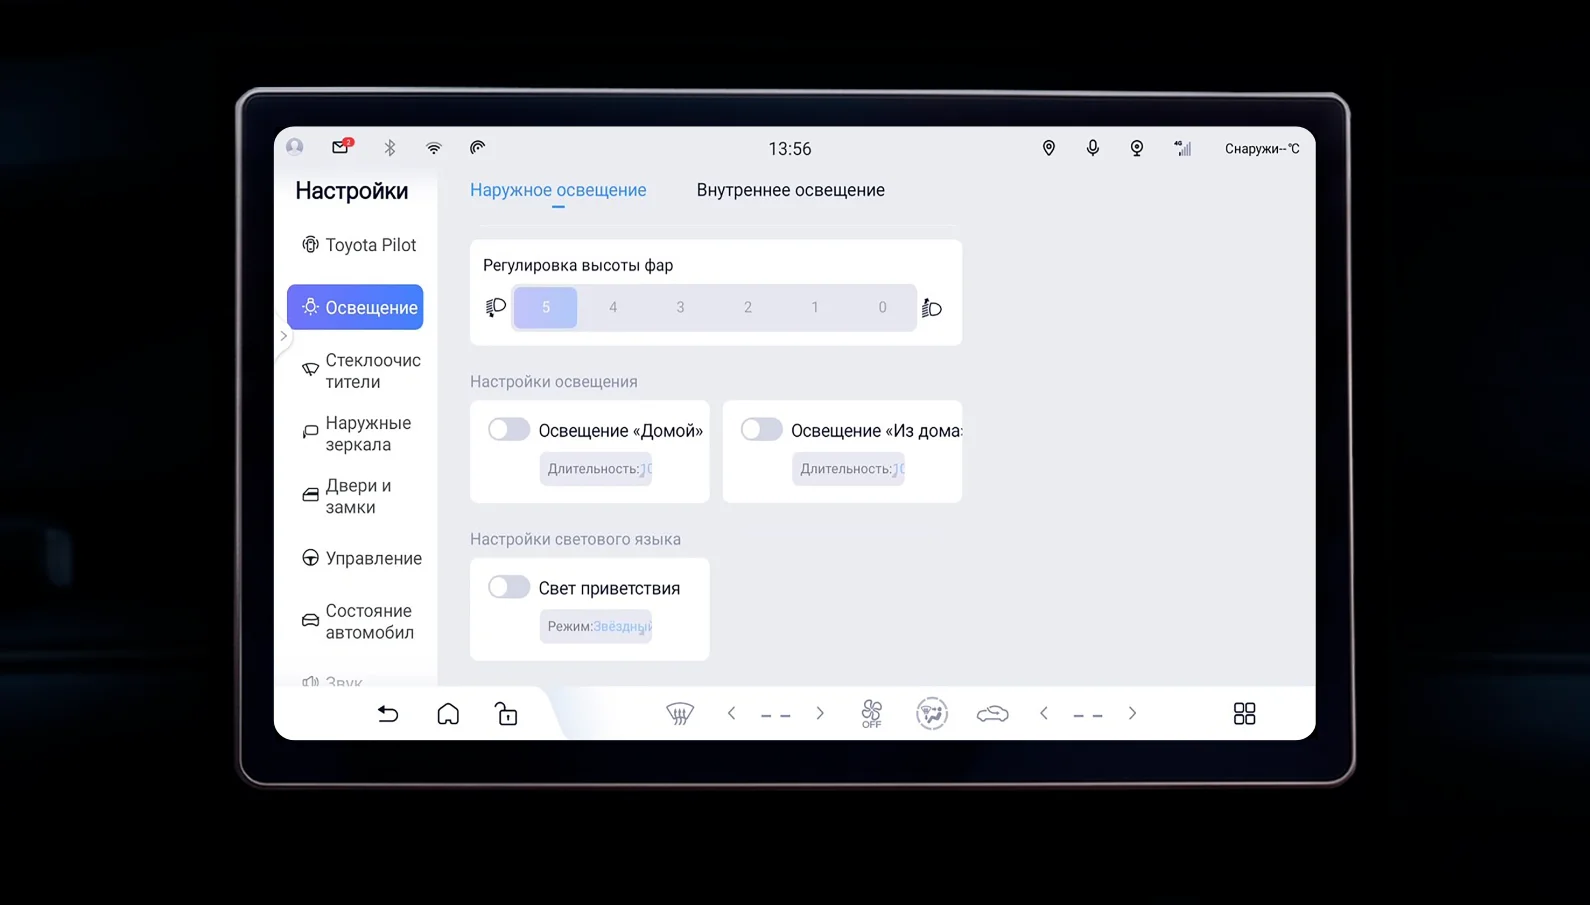Decrease left temperature with left arrow
This screenshot has height=905, width=1590.
tap(732, 714)
